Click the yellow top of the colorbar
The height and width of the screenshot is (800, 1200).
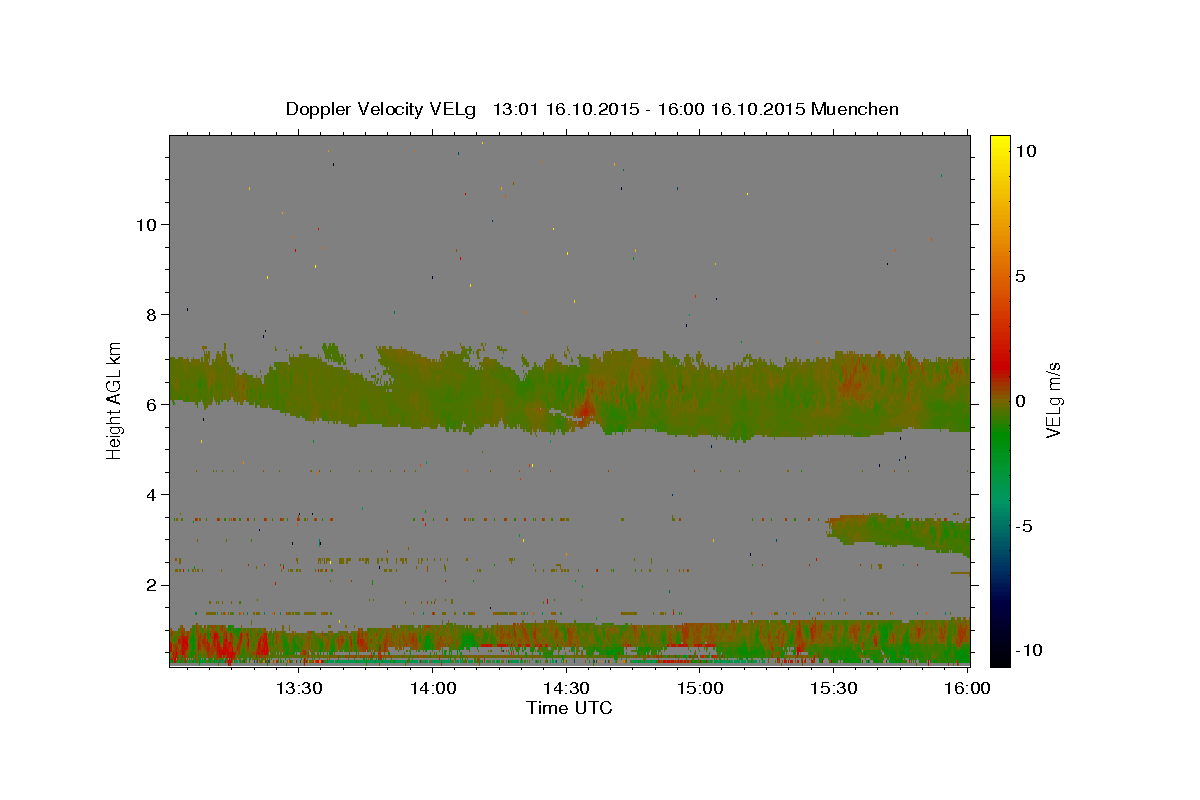999,145
